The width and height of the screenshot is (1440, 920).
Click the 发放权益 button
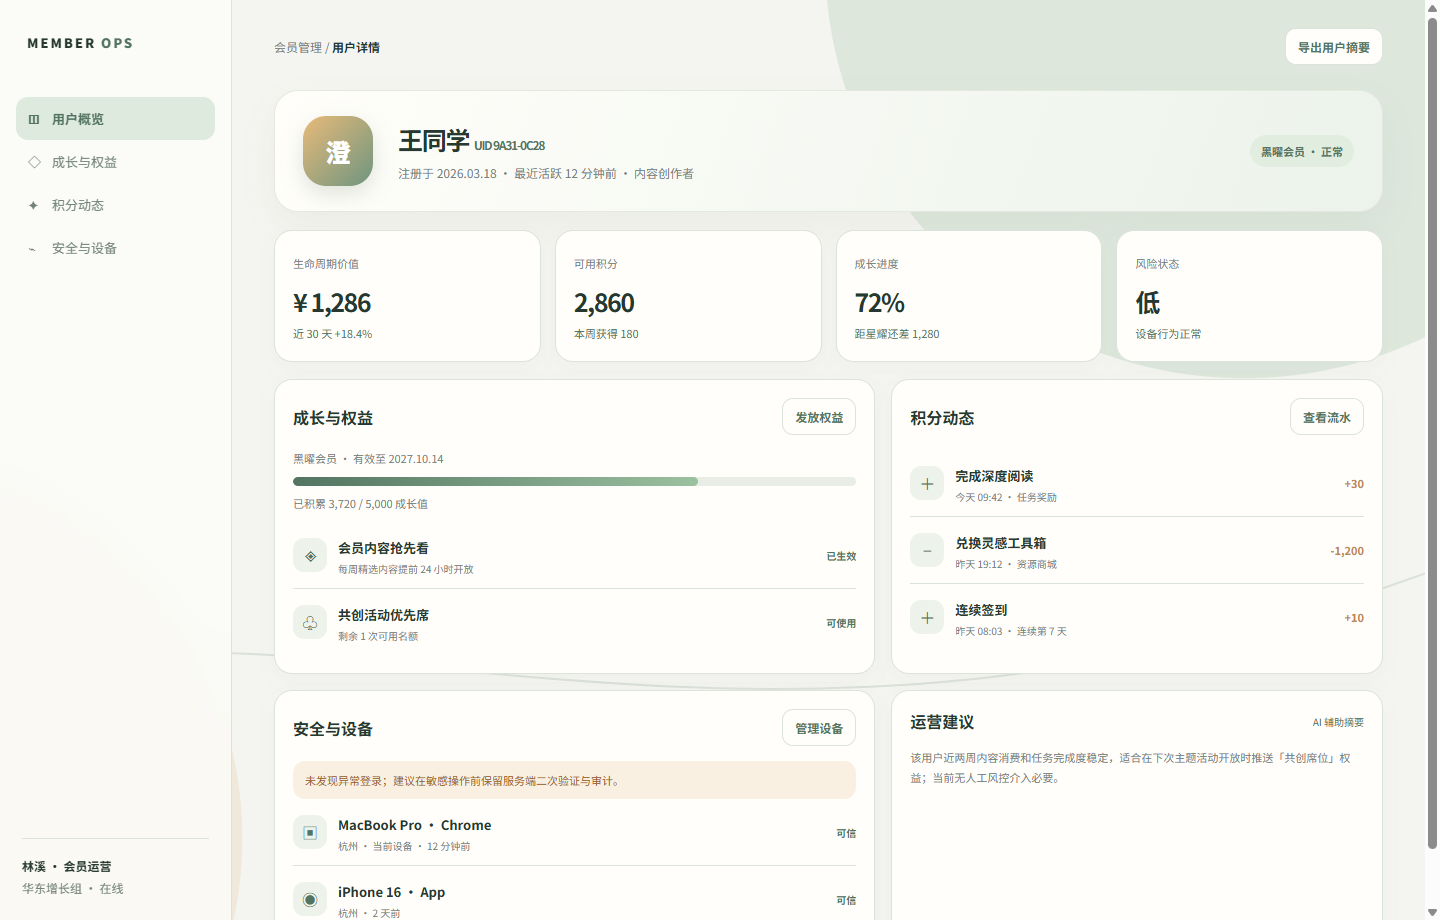819,417
